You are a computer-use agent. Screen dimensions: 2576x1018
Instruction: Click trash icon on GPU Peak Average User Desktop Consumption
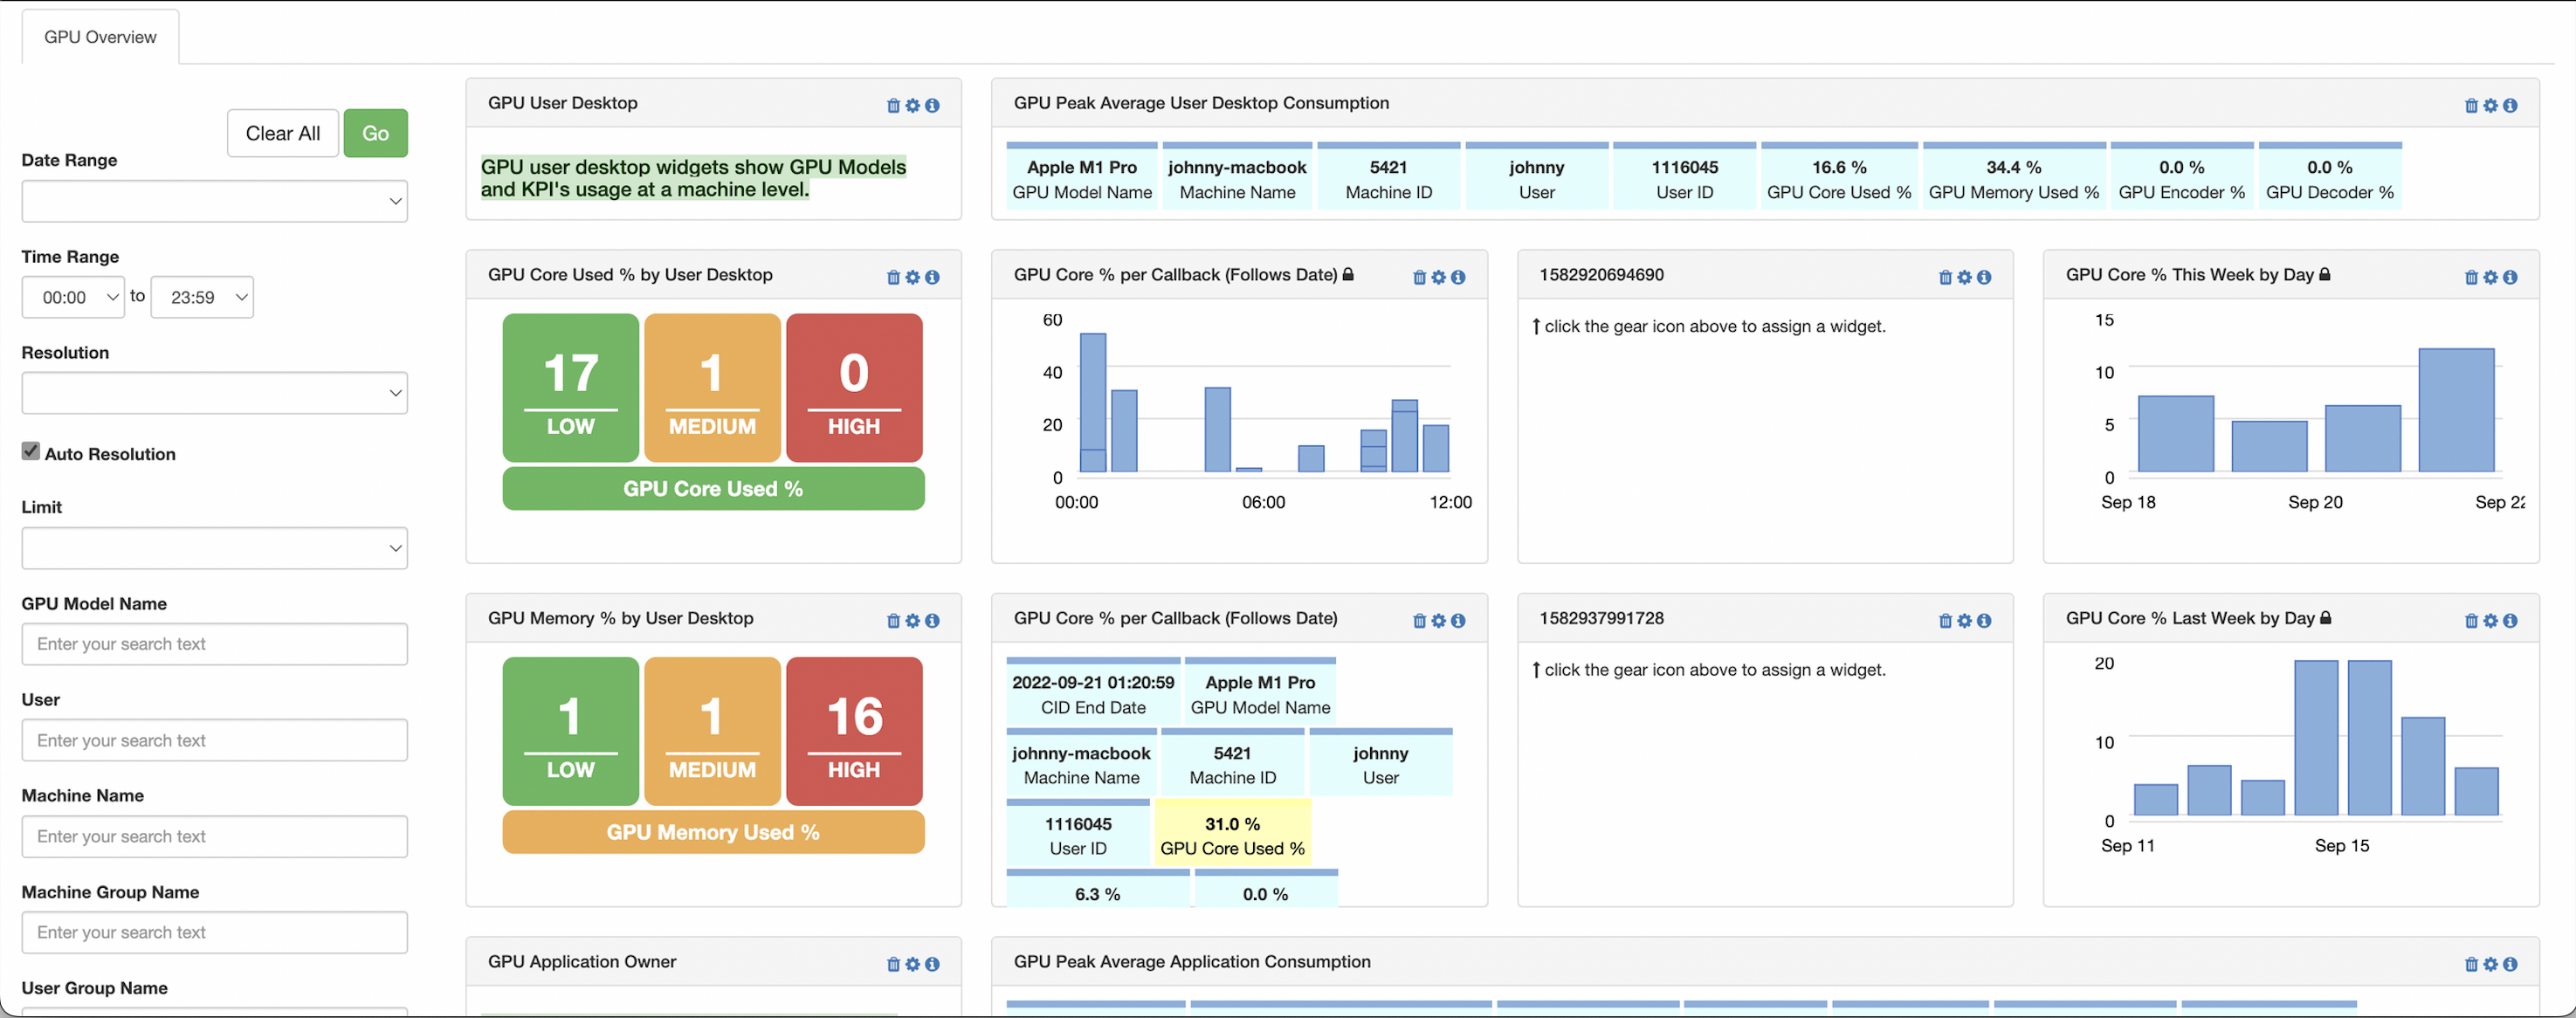pyautogui.click(x=2471, y=106)
